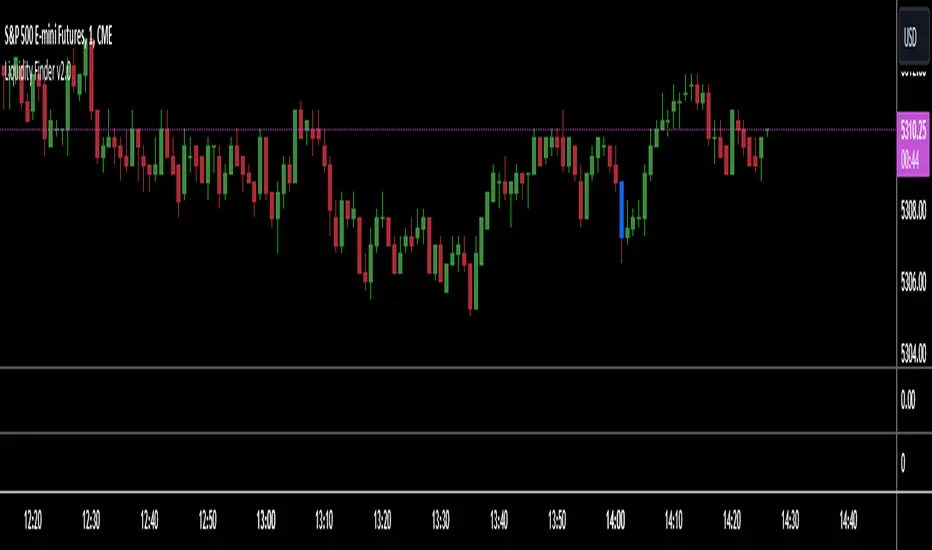Viewport: 932px width, 550px height.
Task: Click the USD currency button
Action: pyautogui.click(x=914, y=37)
